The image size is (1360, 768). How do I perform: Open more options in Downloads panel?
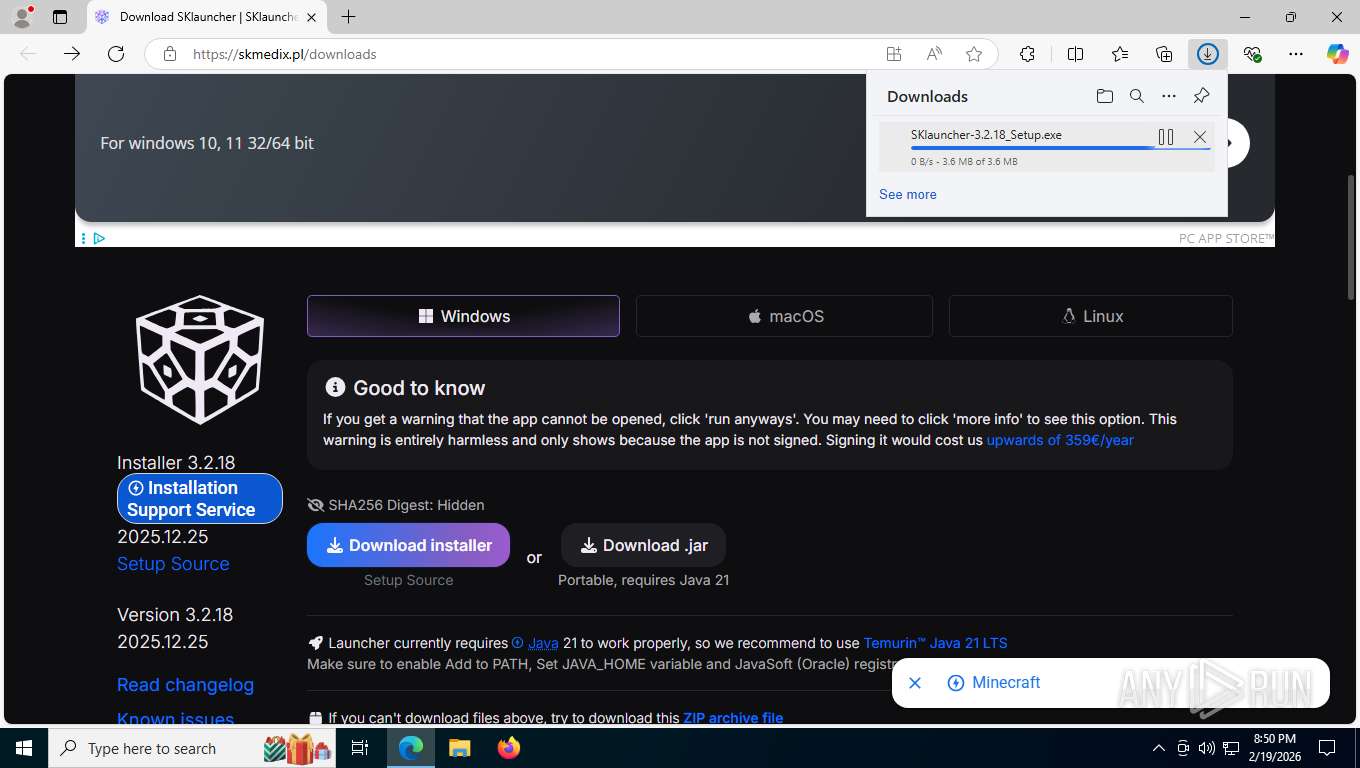pos(1169,96)
